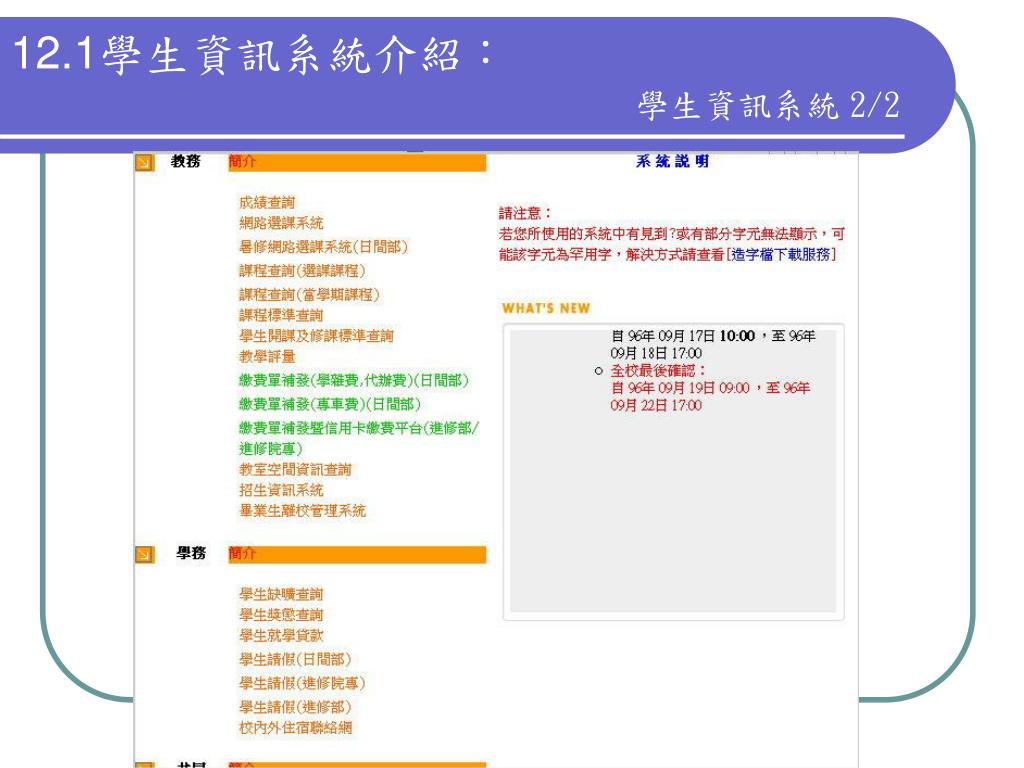Open 學生請假(進修院專)

pos(302,683)
